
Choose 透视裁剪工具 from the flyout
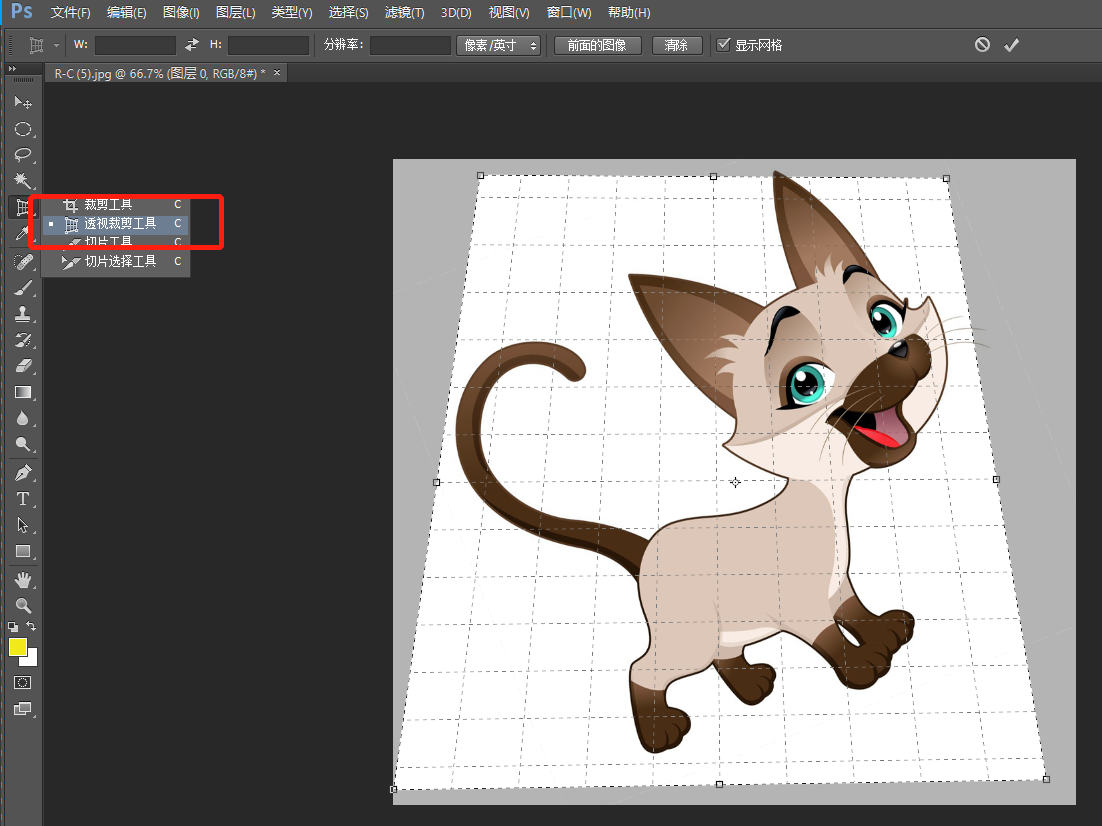tap(116, 224)
